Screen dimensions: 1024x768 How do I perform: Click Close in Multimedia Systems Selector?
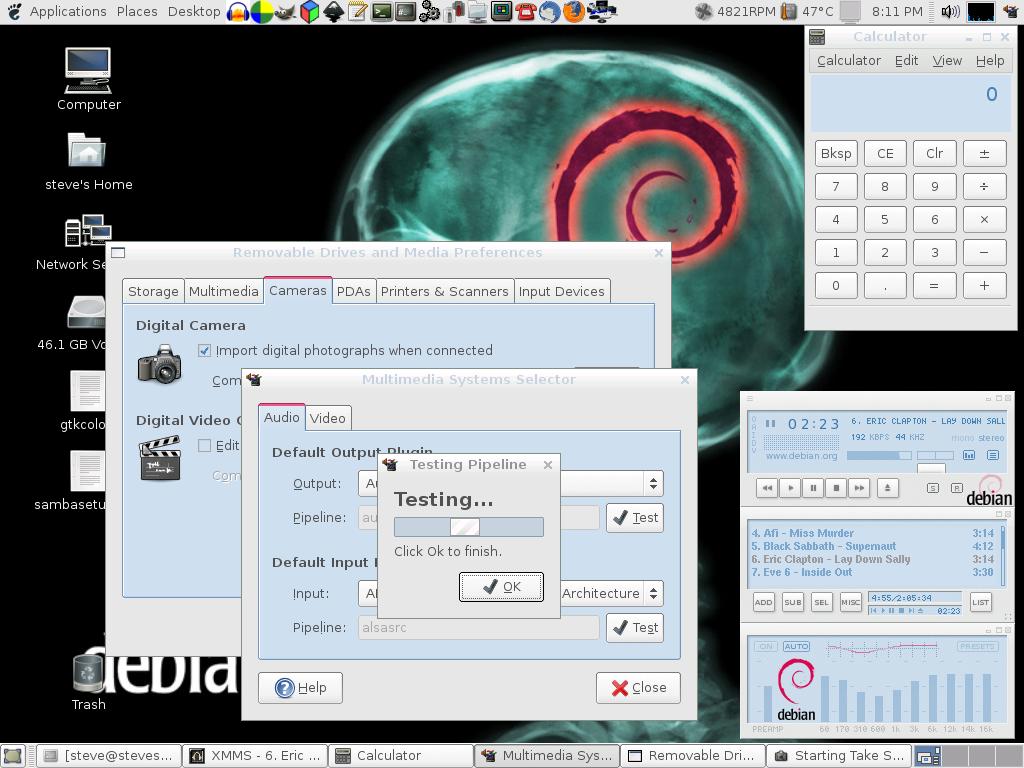coord(638,688)
